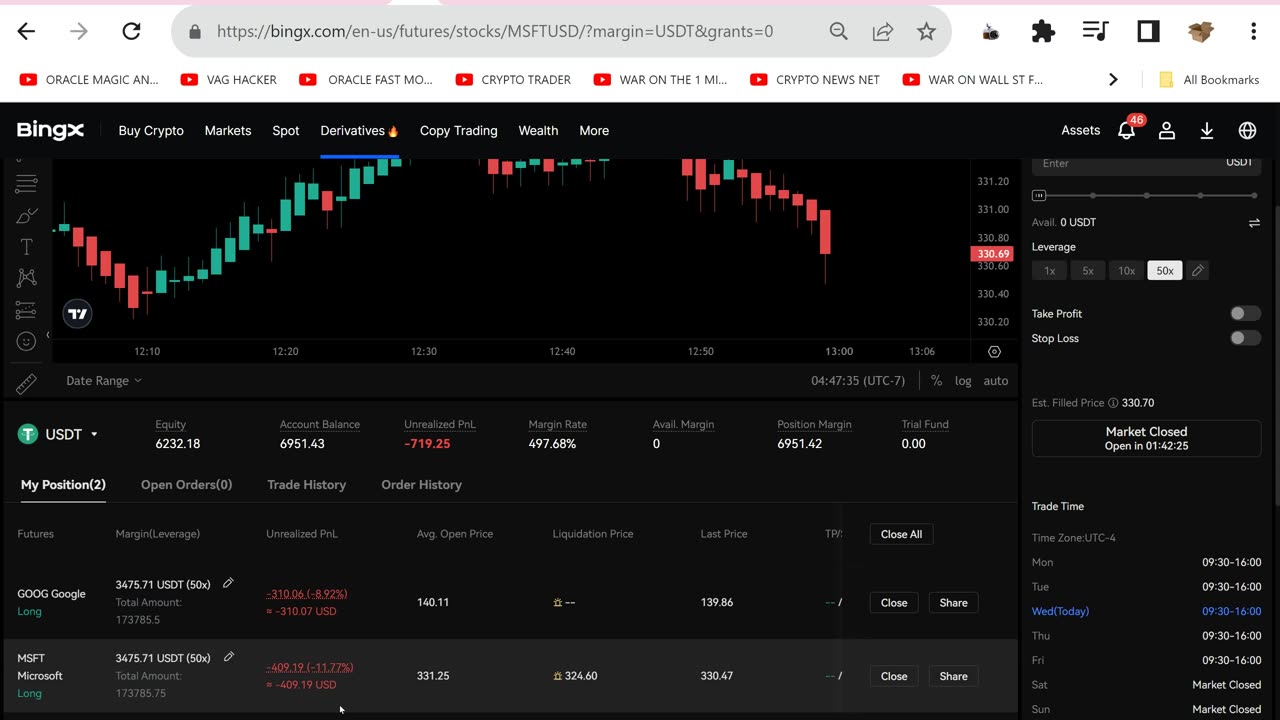Open the emoji icons tool
Screen dimensions: 1280x720
pyautogui.click(x=27, y=341)
